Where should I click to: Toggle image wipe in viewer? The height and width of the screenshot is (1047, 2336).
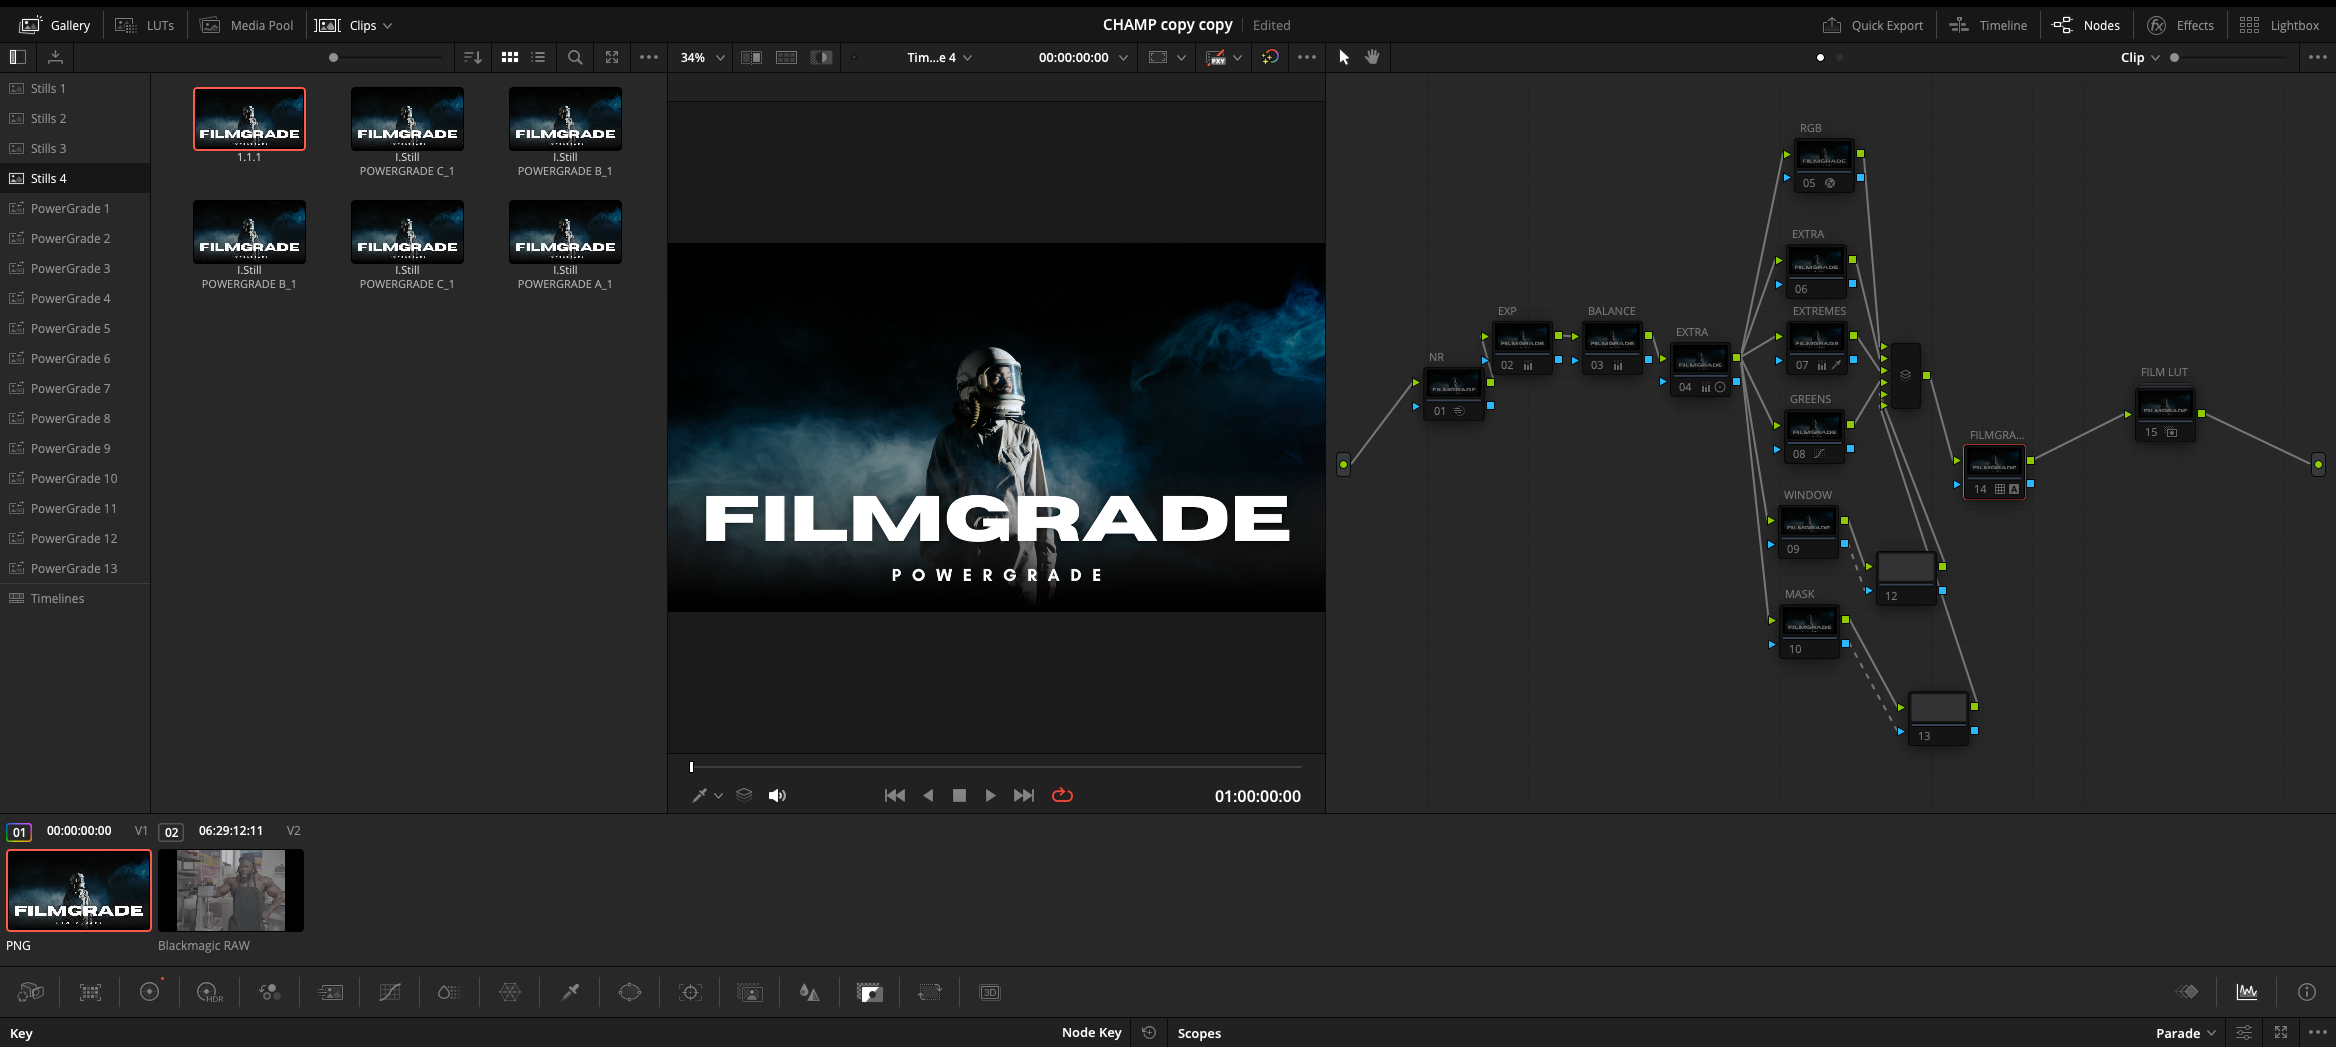point(751,57)
